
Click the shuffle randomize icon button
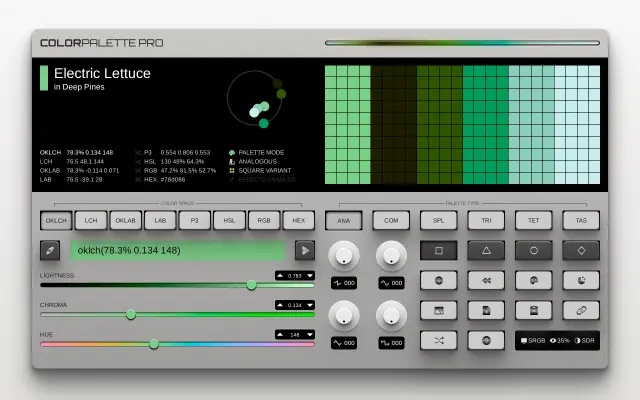(x=438, y=340)
